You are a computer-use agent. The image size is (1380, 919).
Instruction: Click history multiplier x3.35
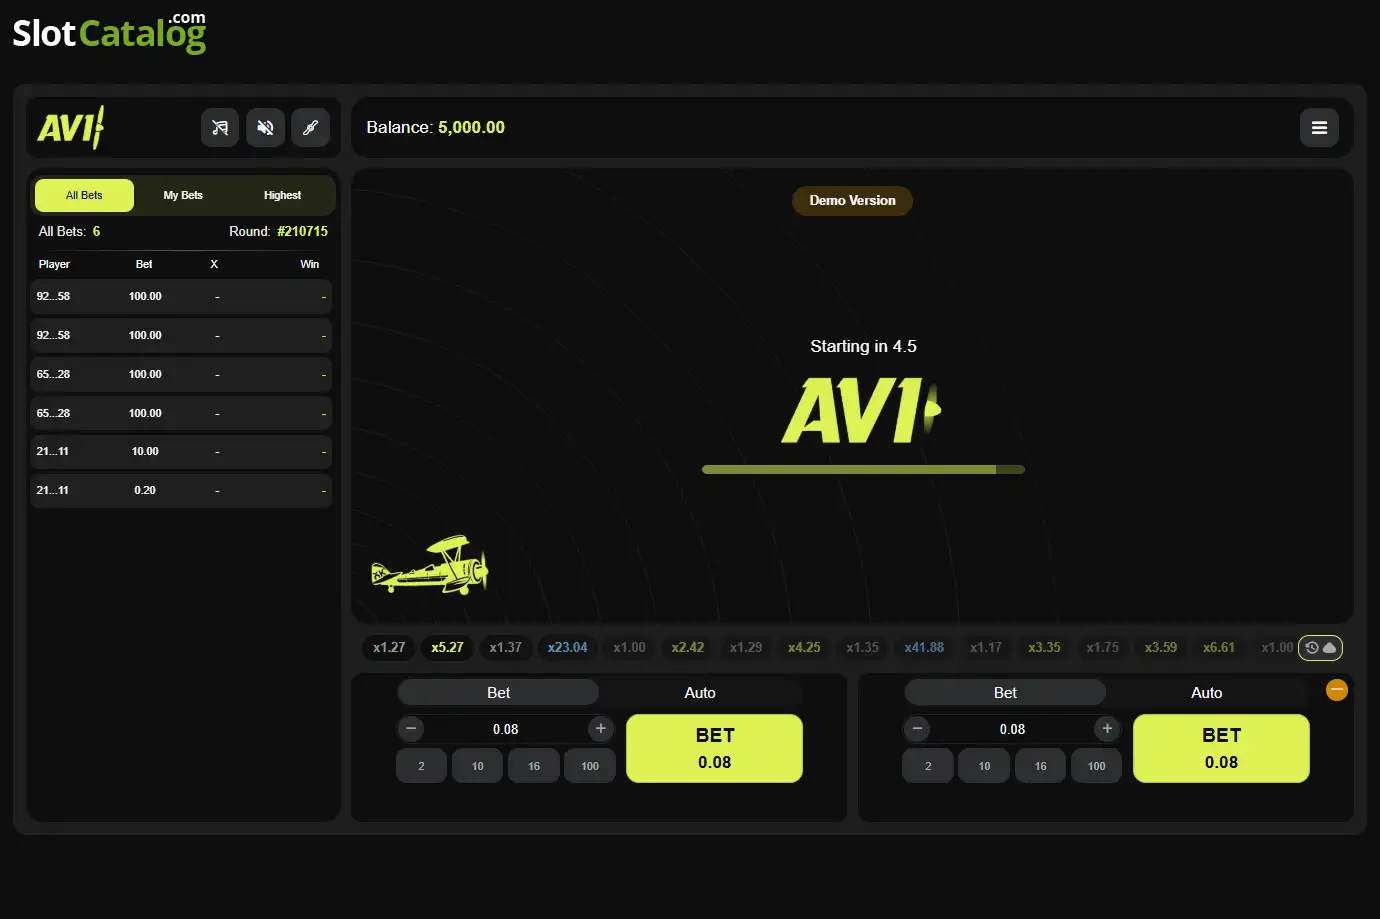coord(1044,647)
